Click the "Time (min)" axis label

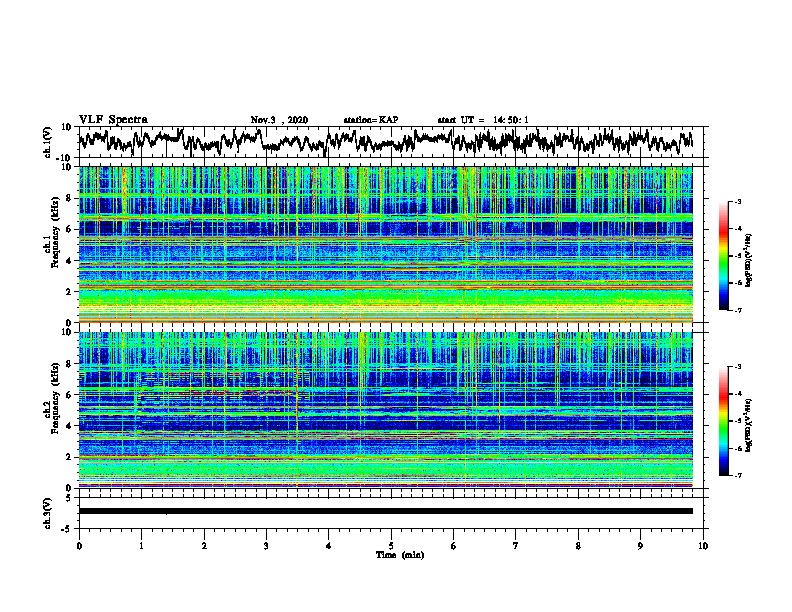click(400, 555)
